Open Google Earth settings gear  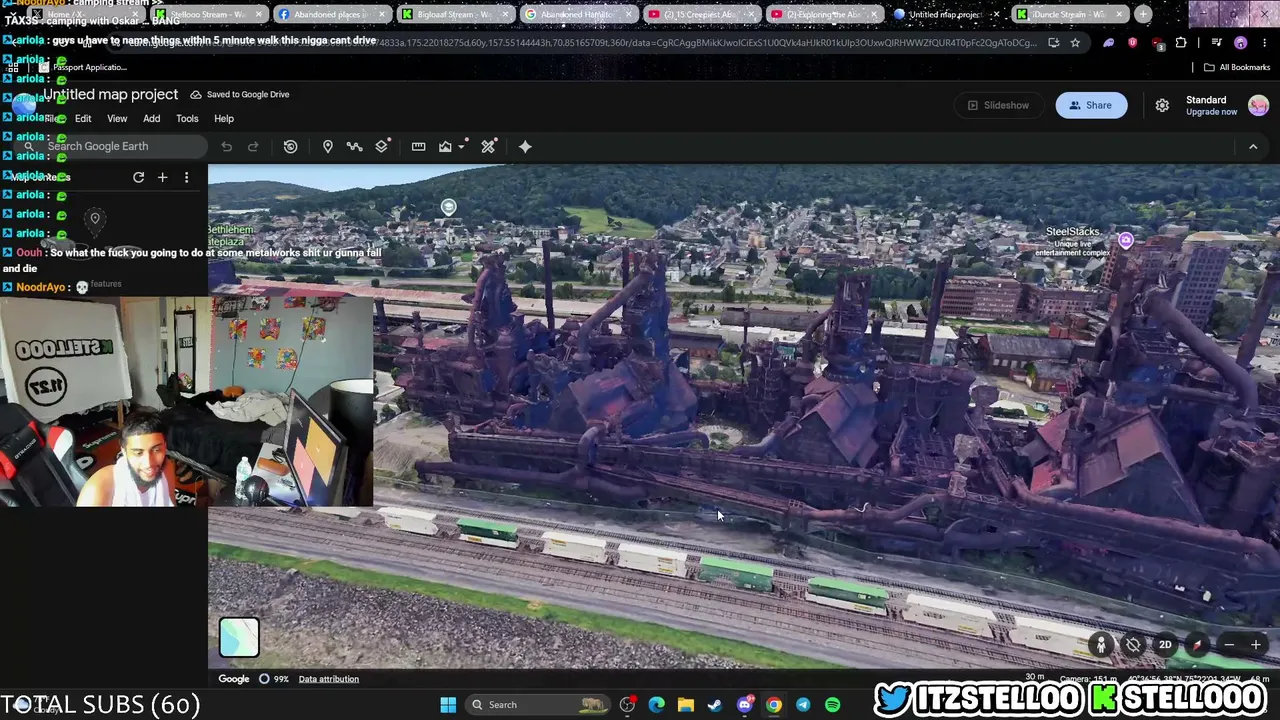[x=1162, y=105]
